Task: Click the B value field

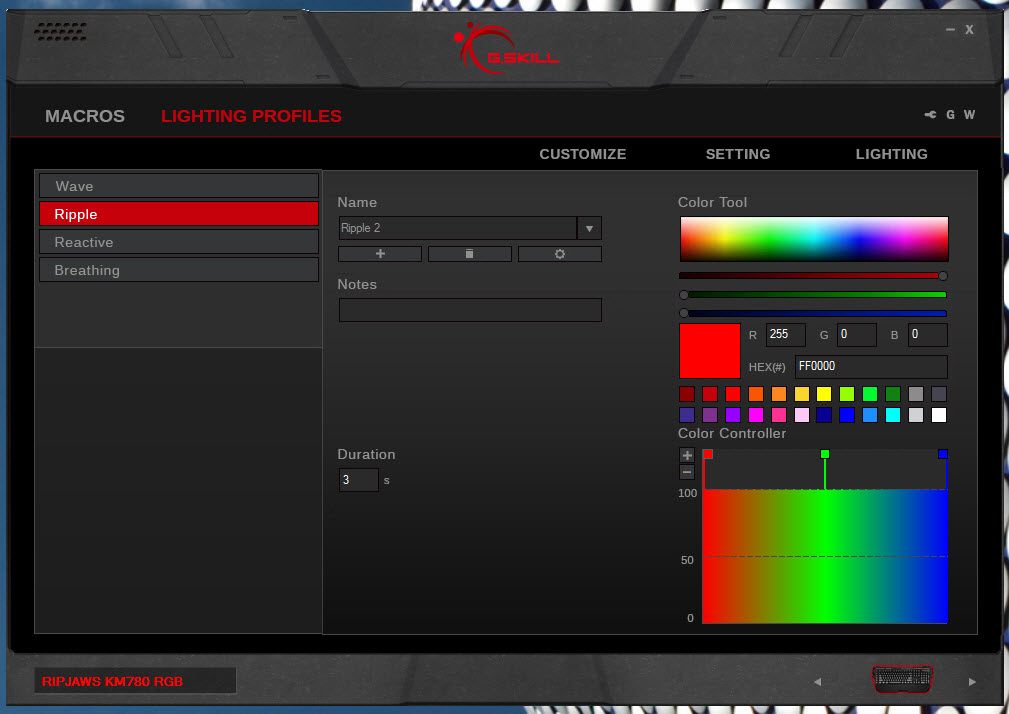Action: coord(927,334)
